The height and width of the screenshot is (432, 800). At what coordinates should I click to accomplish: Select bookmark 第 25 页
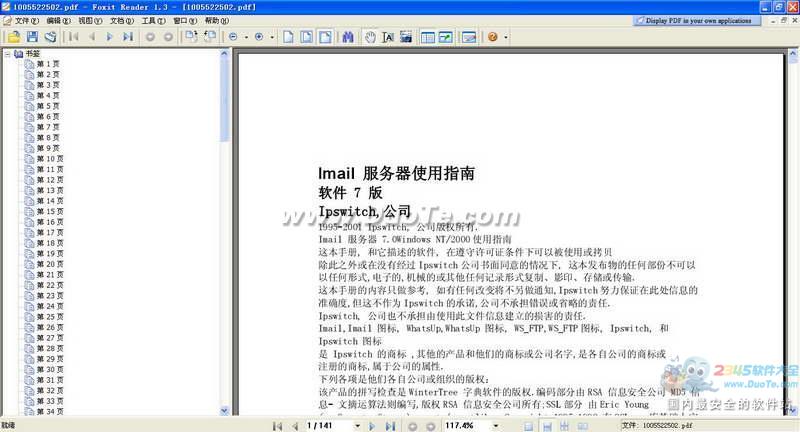pyautogui.click(x=49, y=317)
